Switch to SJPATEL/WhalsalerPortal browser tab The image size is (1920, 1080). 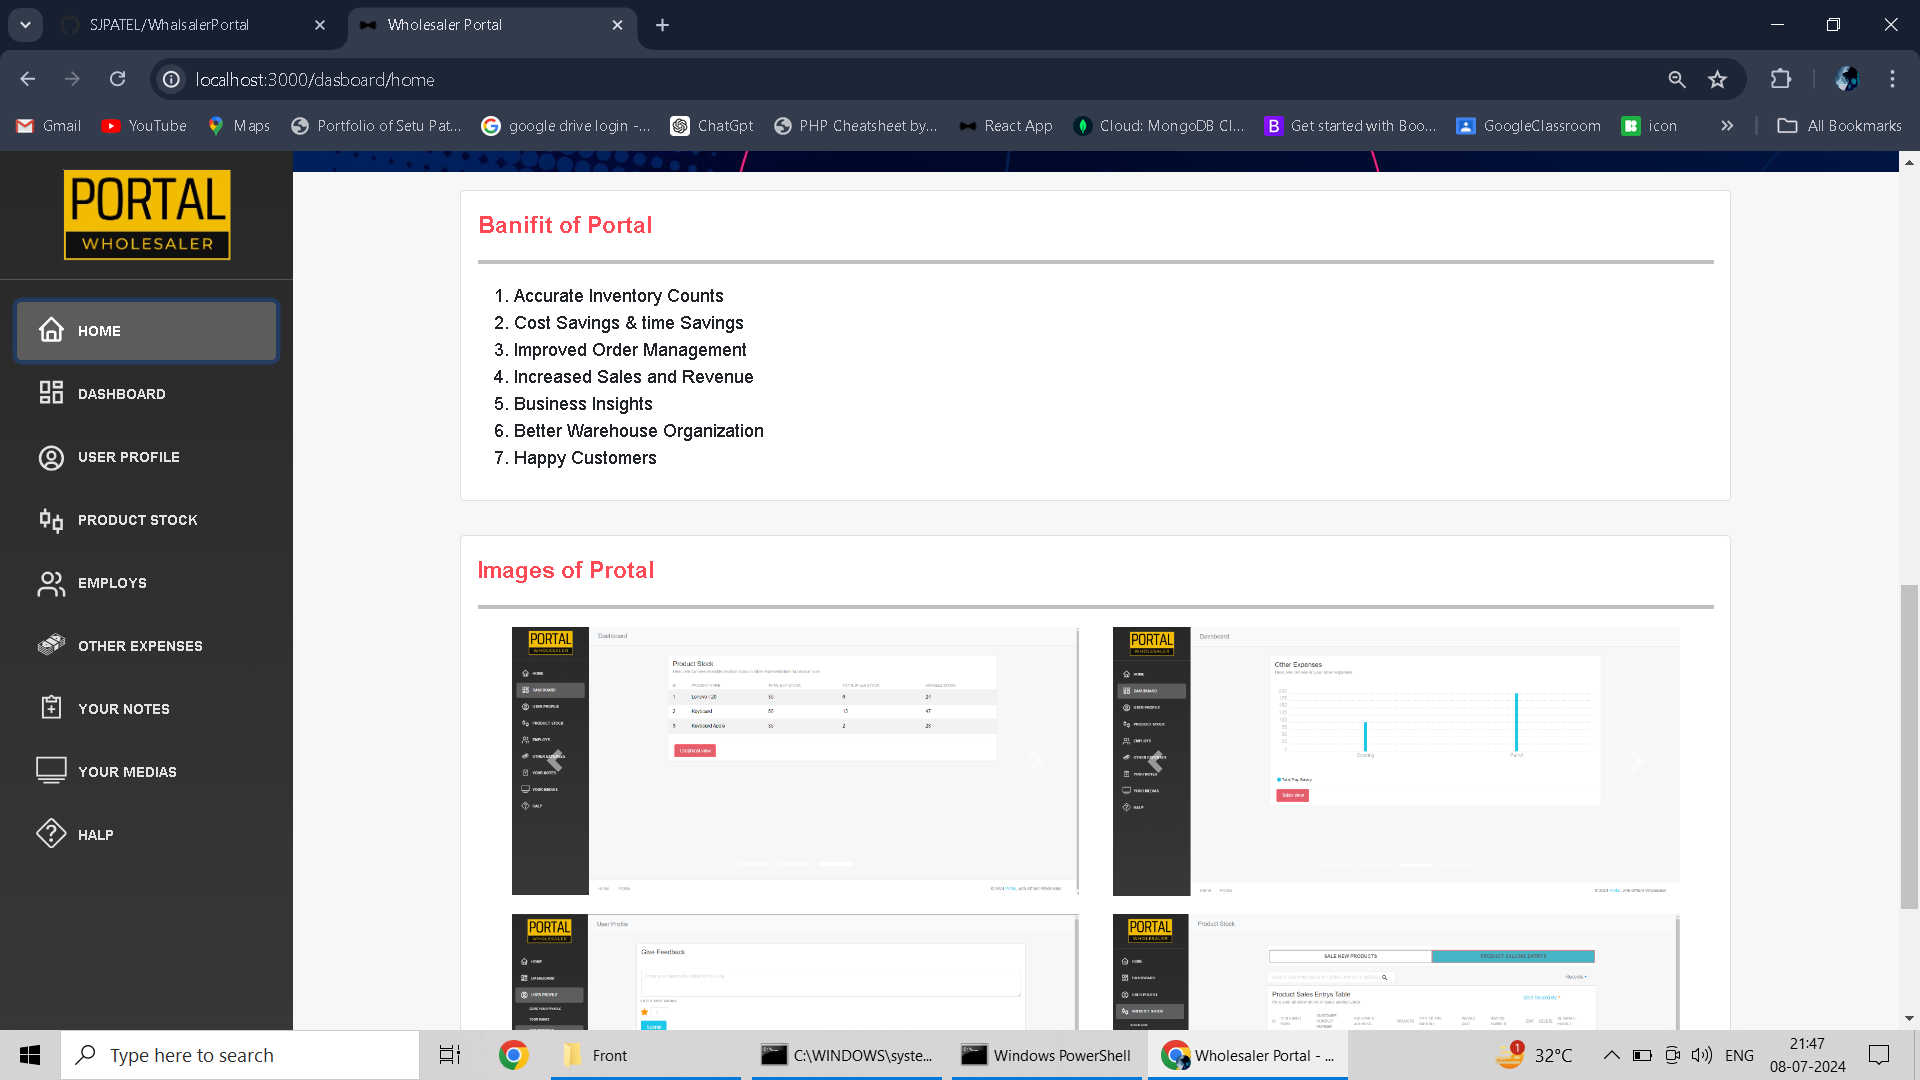169,25
